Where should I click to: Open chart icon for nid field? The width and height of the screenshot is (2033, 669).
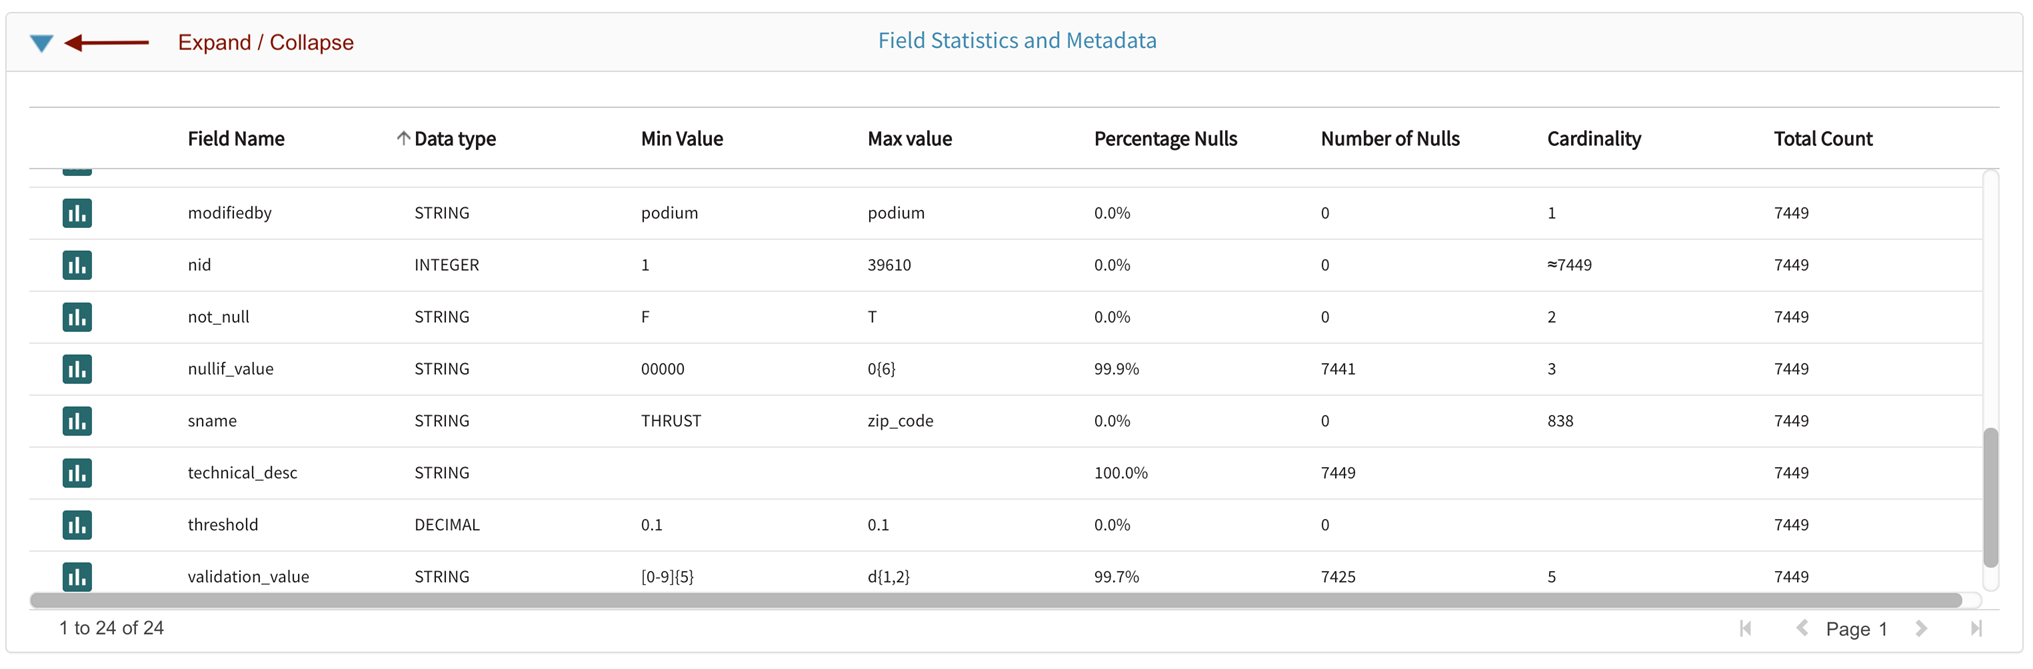(77, 265)
